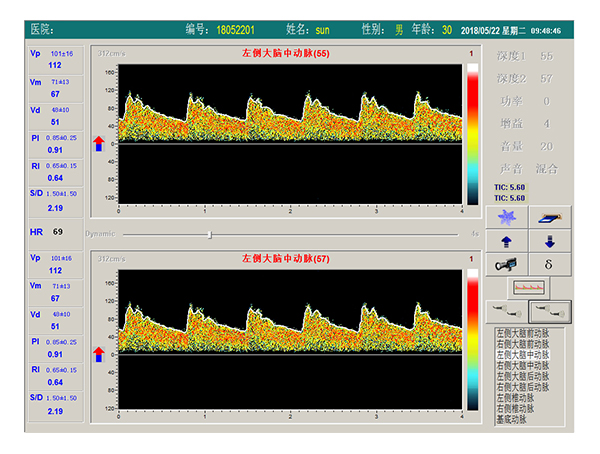
Task: Toggle flow direction arrow beside lower spectrum
Action: pos(97,353)
